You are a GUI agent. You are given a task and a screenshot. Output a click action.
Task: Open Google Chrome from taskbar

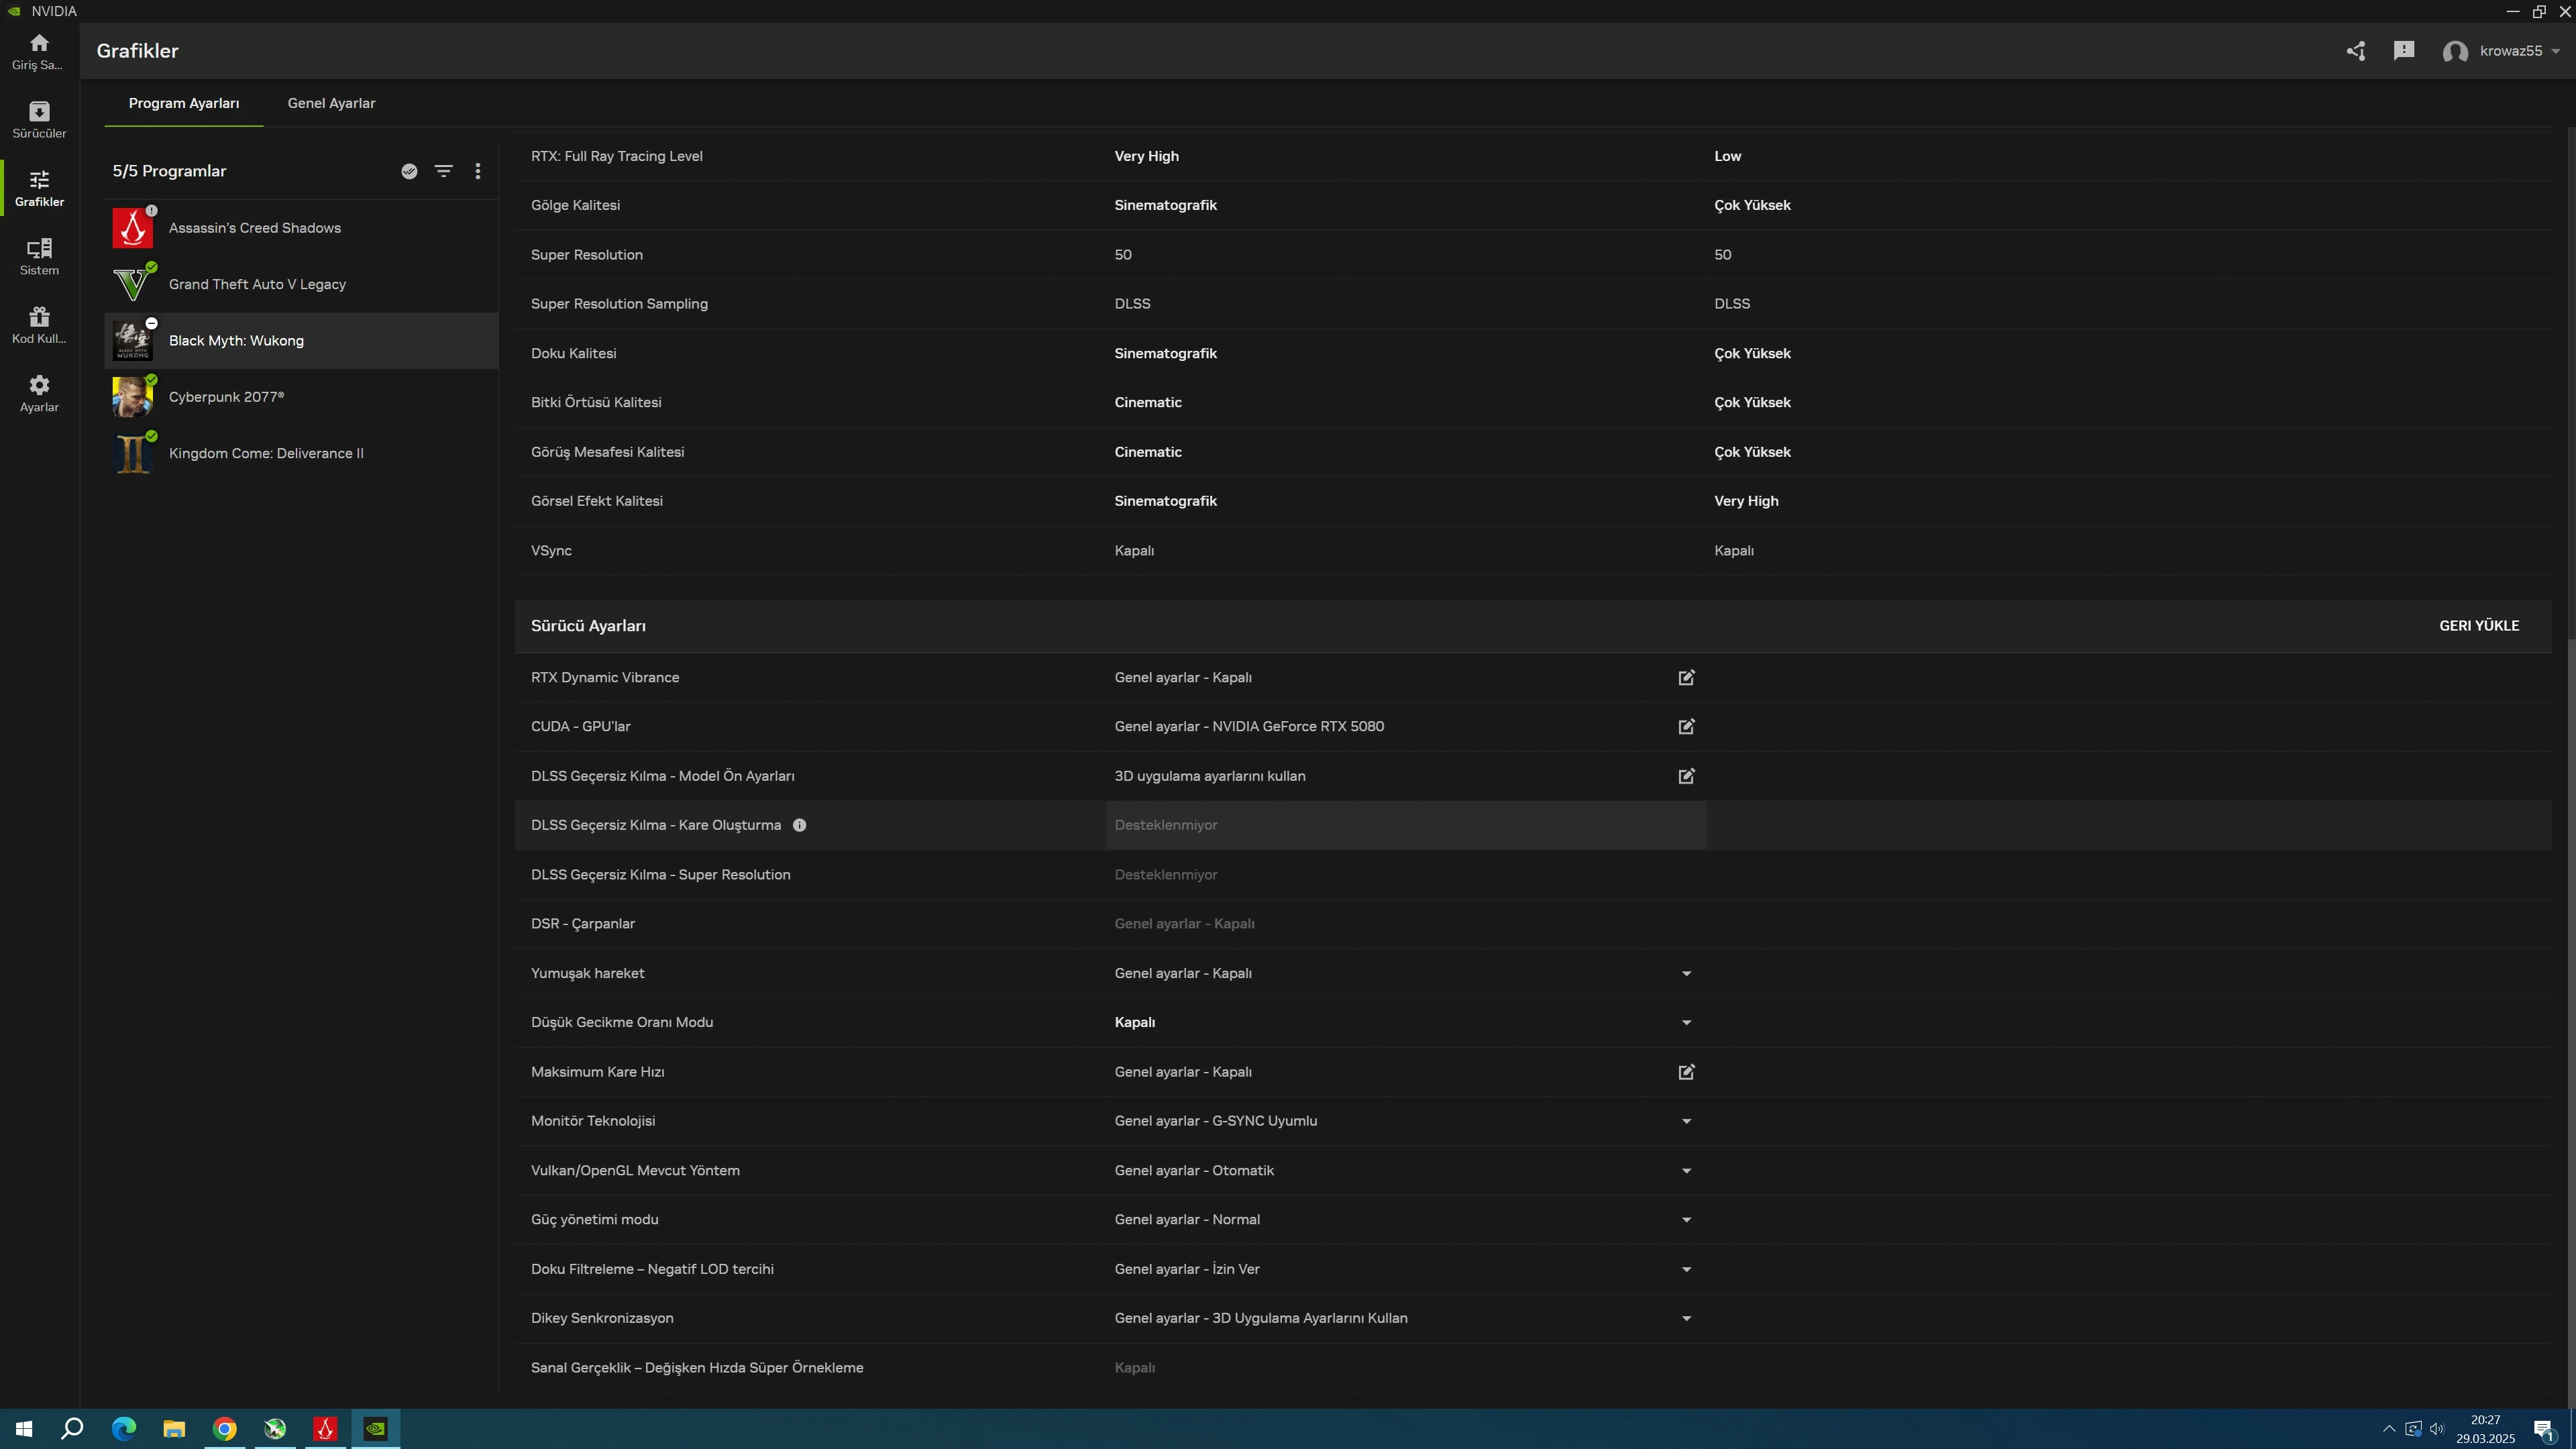[x=225, y=1429]
